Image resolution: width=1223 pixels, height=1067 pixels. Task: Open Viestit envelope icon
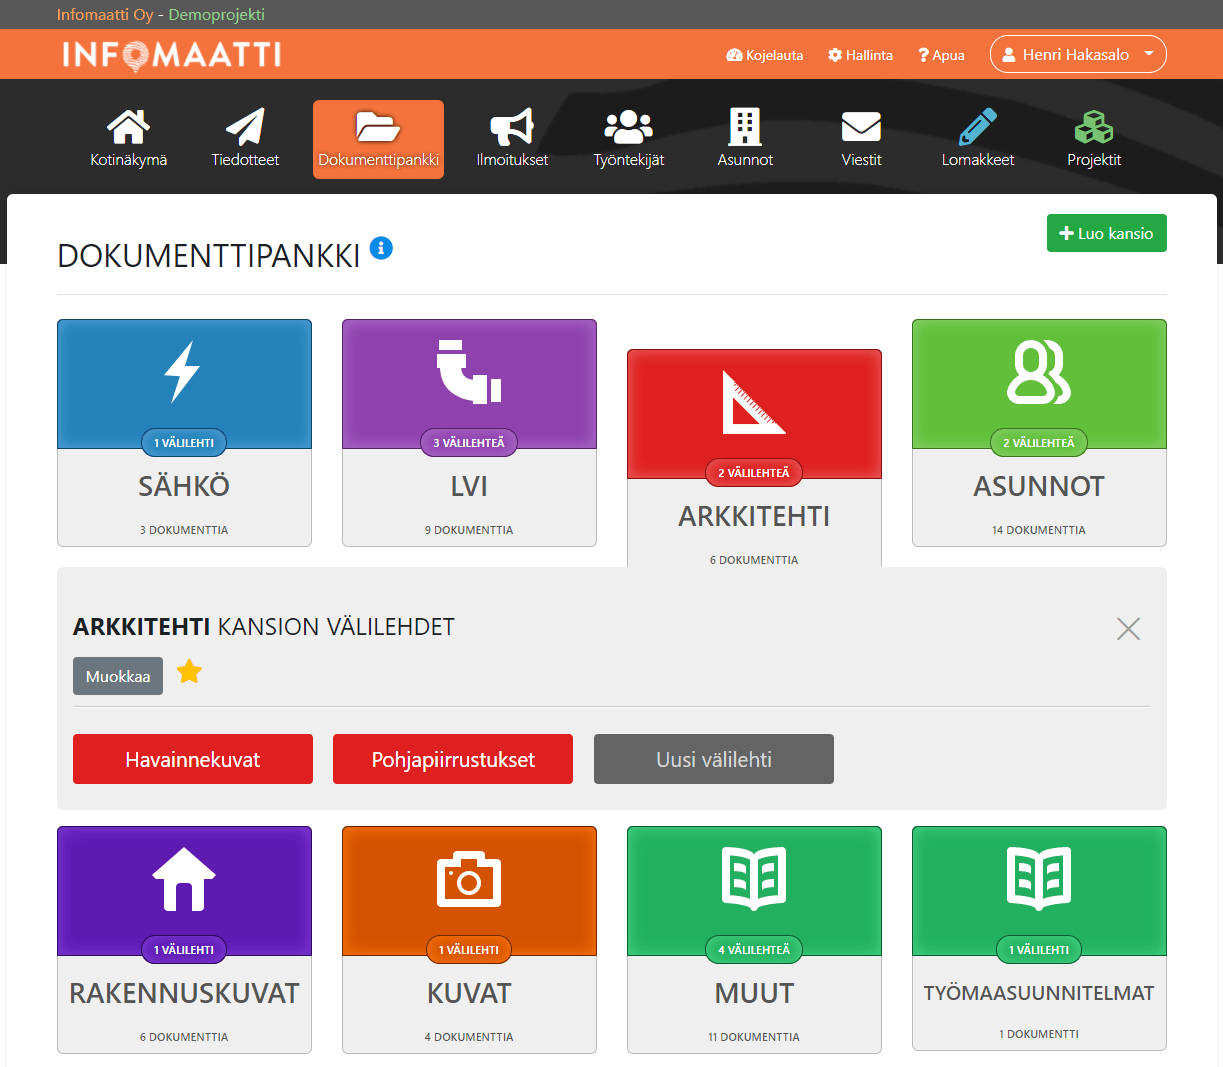pos(861,127)
